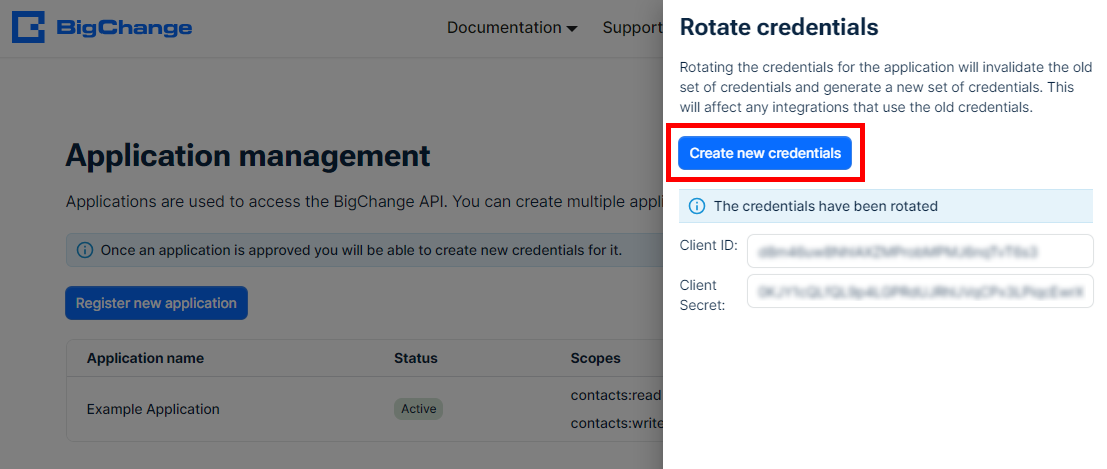
Task: Click the contacts:write scope text
Action: point(616,423)
